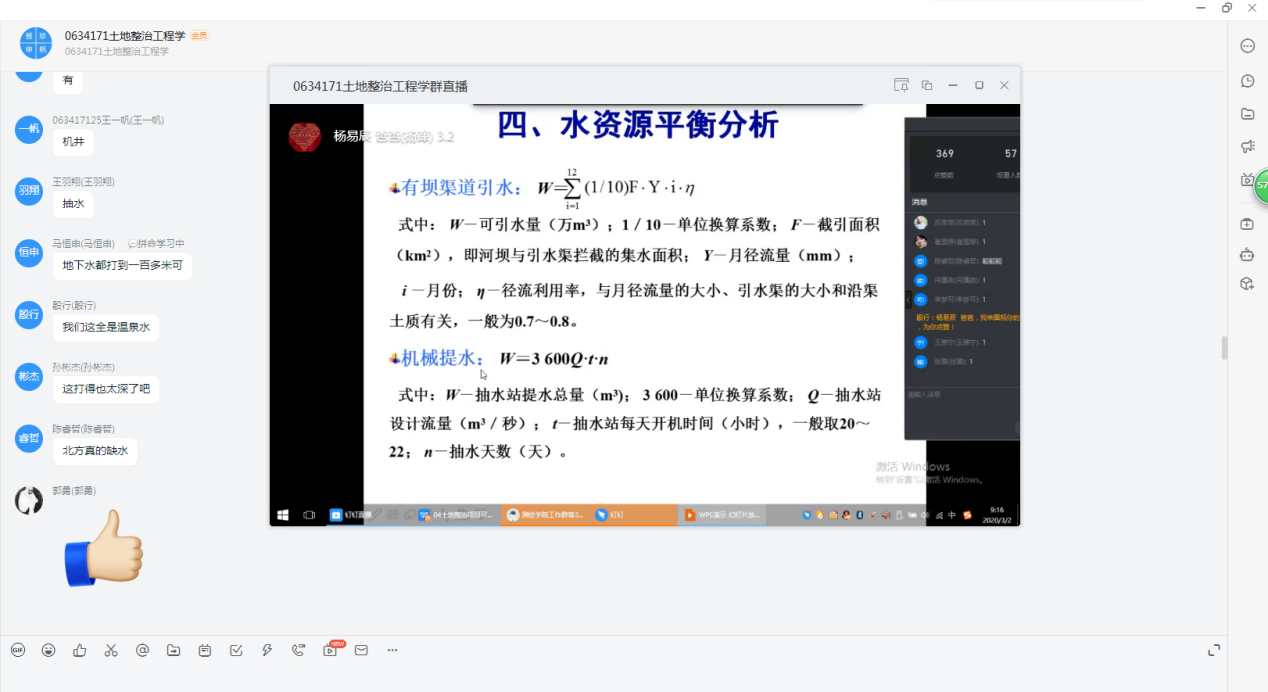Open the video recording tool with NEW badge
The height and width of the screenshot is (692, 1268).
pyautogui.click(x=329, y=650)
